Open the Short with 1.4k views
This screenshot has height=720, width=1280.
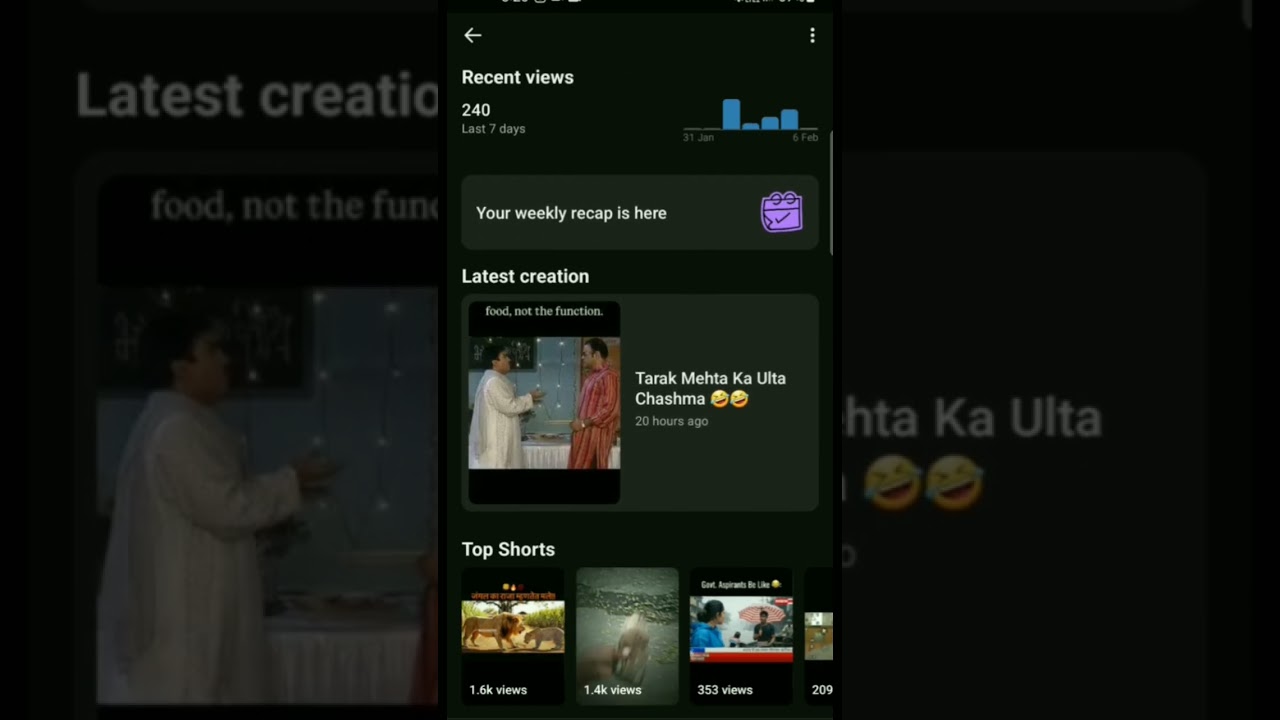(x=627, y=636)
